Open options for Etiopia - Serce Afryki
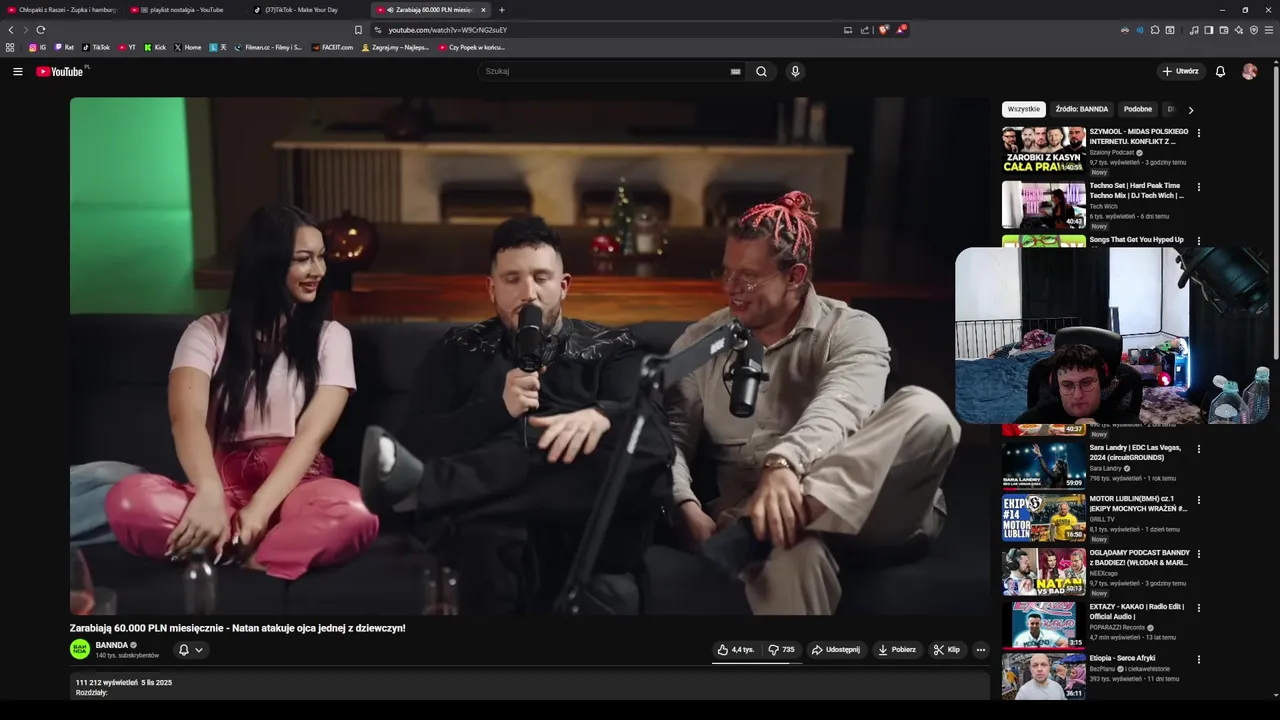The height and width of the screenshot is (720, 1280). pos(1198,660)
